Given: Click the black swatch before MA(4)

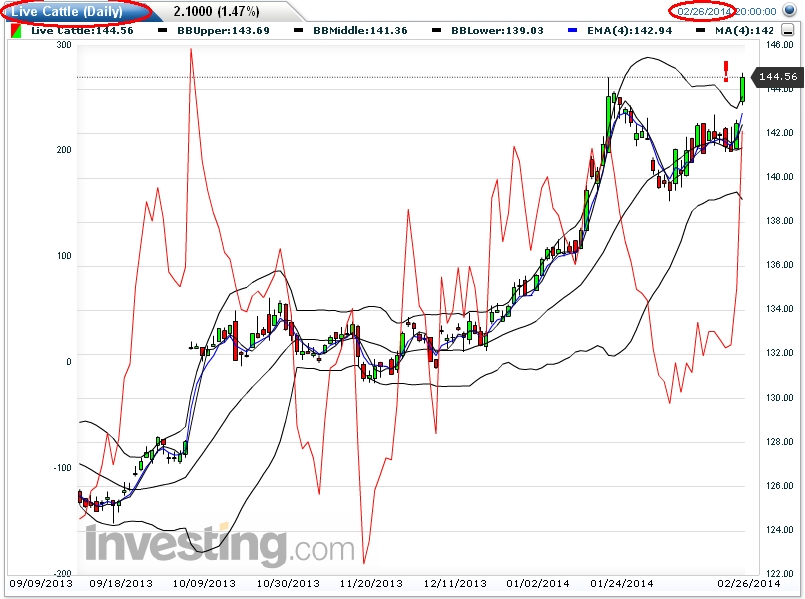Looking at the screenshot, I should coord(700,31).
